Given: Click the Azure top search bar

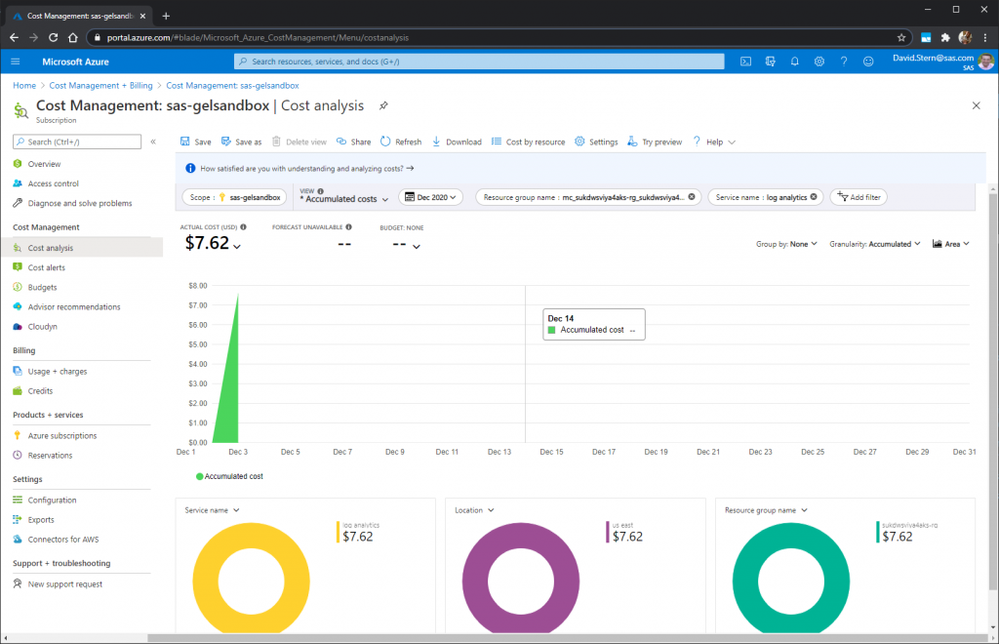Looking at the screenshot, I should 479,62.
